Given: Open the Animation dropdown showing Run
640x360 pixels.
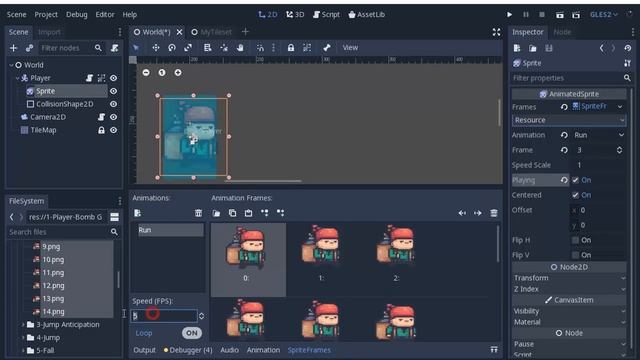Looking at the screenshot, I should pos(598,135).
